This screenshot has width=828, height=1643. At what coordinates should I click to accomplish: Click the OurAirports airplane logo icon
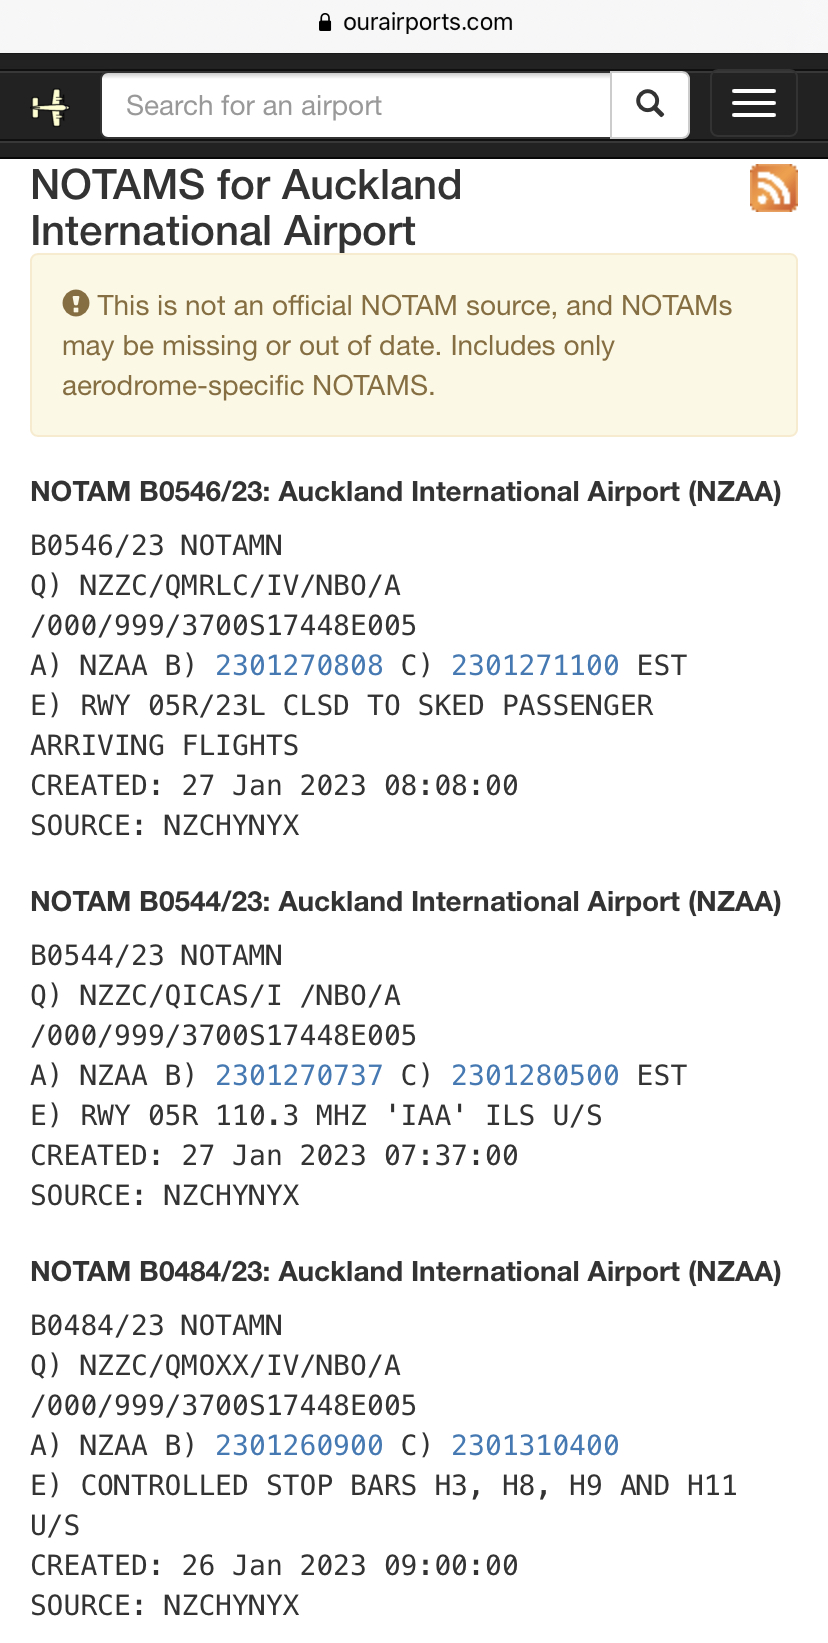49,106
